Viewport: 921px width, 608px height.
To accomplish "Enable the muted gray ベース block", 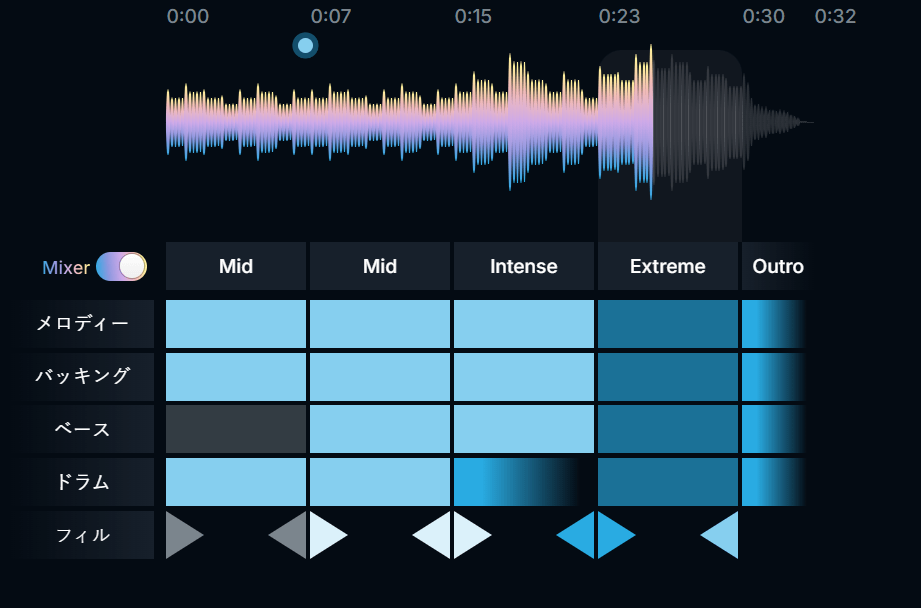I will point(236,429).
